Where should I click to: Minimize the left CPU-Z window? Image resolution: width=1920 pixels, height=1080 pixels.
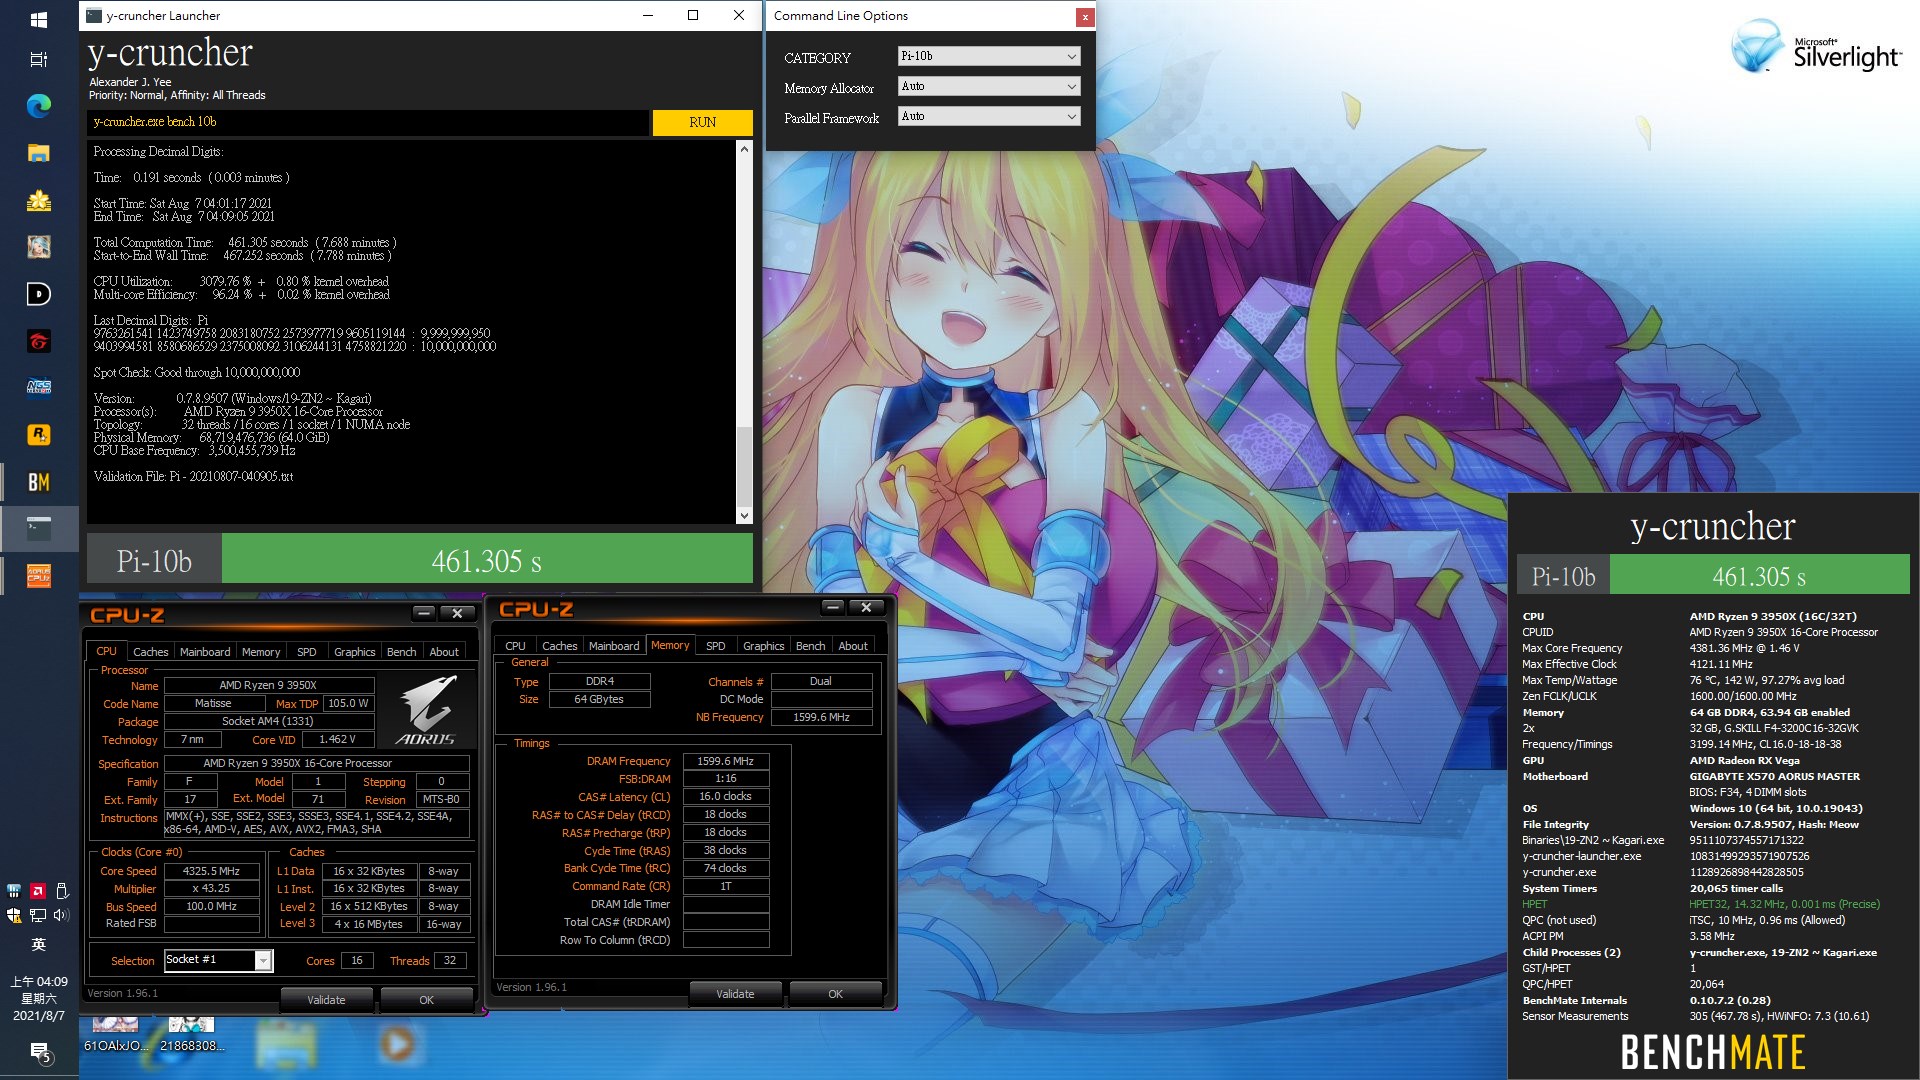424,614
